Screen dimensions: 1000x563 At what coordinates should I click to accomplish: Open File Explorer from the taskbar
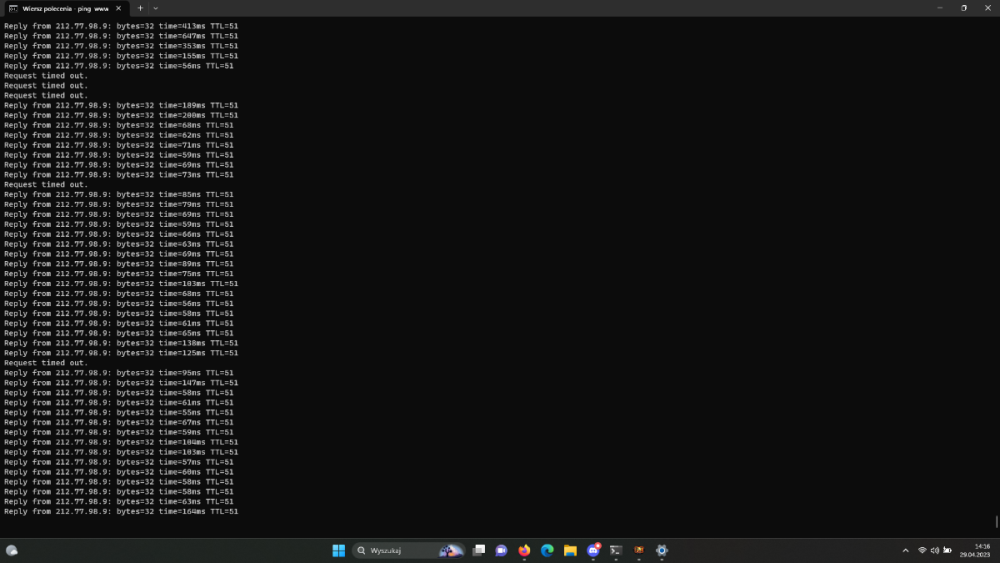tap(570, 550)
